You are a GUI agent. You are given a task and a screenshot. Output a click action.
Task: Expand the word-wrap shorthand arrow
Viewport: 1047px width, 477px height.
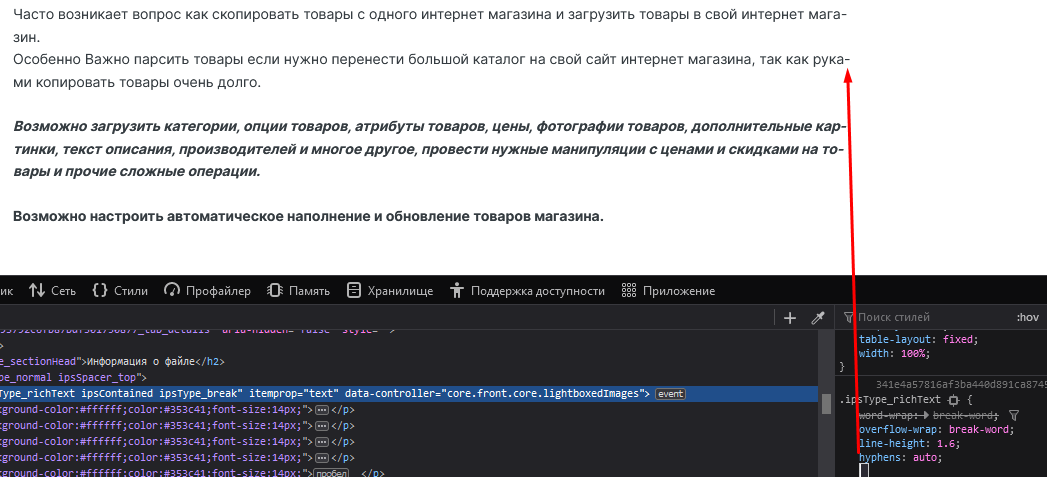[x=925, y=415]
